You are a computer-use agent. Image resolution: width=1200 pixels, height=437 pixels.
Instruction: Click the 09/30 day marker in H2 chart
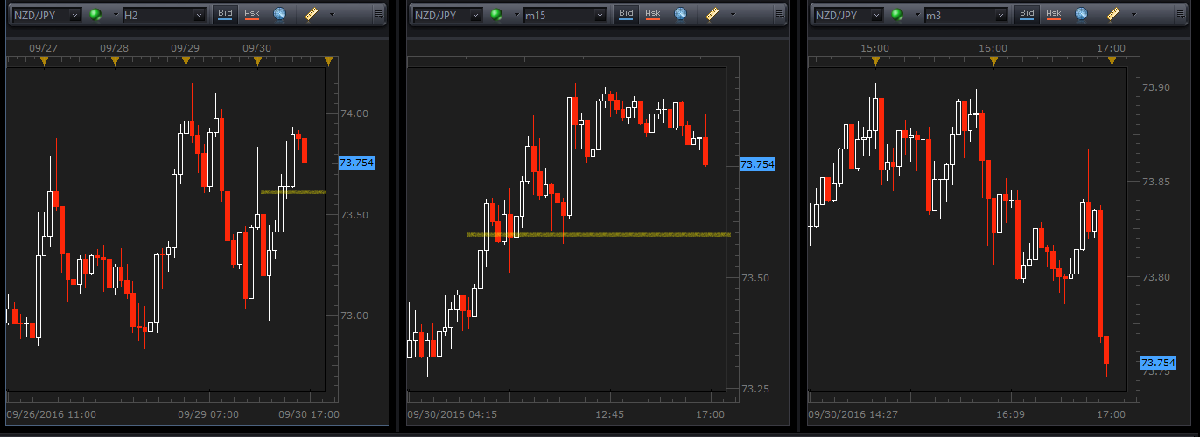[x=257, y=62]
